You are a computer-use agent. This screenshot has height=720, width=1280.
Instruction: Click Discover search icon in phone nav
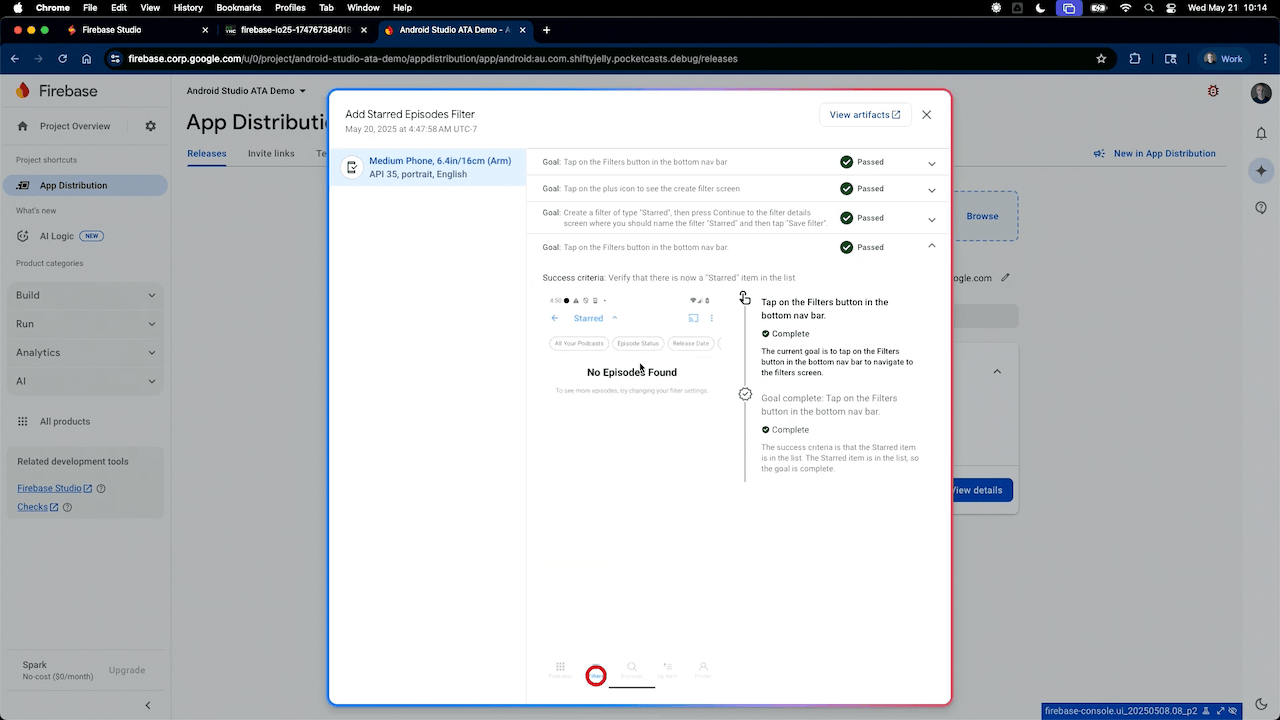(632, 669)
